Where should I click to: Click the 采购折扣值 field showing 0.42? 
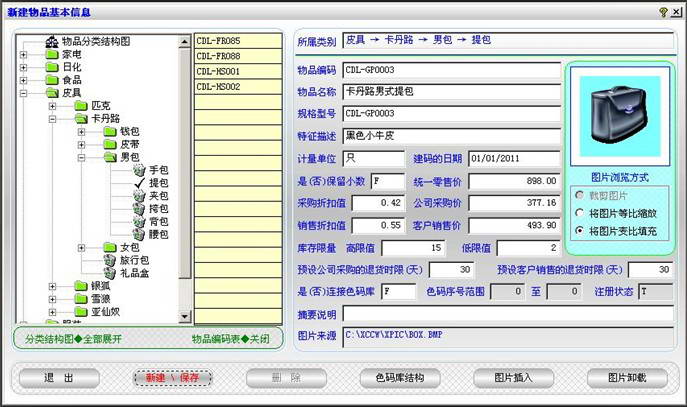click(x=378, y=203)
